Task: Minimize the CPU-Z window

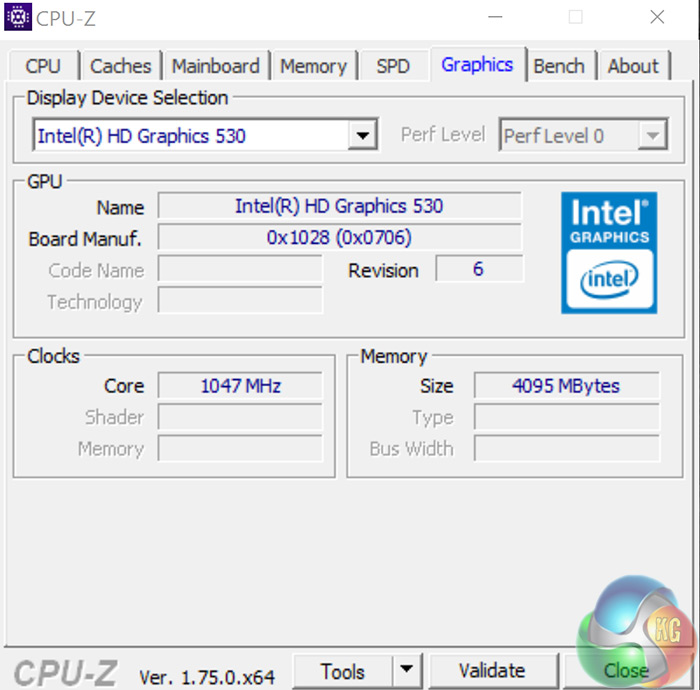Action: pos(495,17)
